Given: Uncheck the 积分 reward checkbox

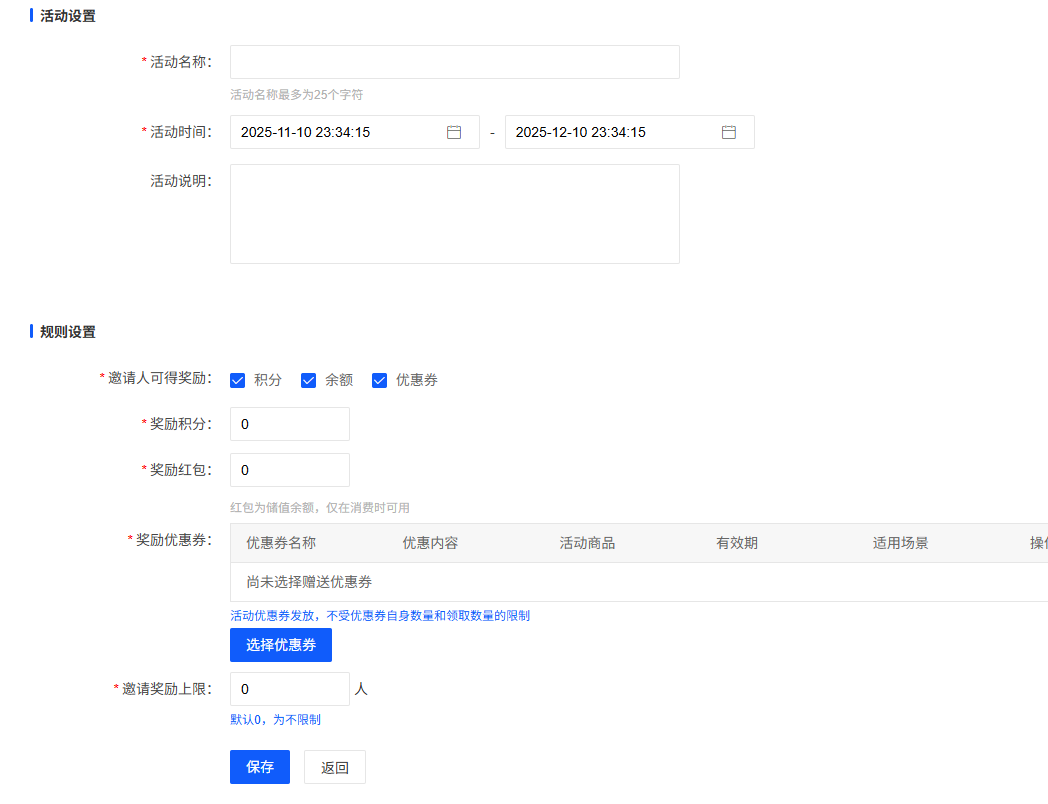Looking at the screenshot, I should click(x=238, y=380).
